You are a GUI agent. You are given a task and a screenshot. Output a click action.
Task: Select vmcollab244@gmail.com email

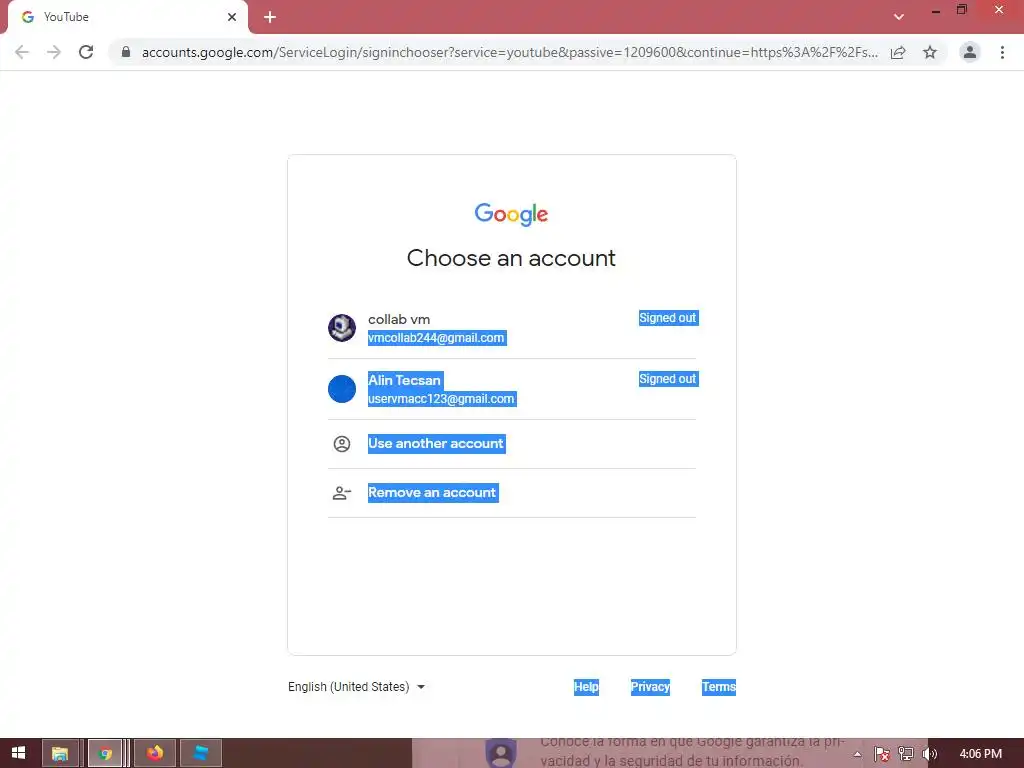(436, 338)
